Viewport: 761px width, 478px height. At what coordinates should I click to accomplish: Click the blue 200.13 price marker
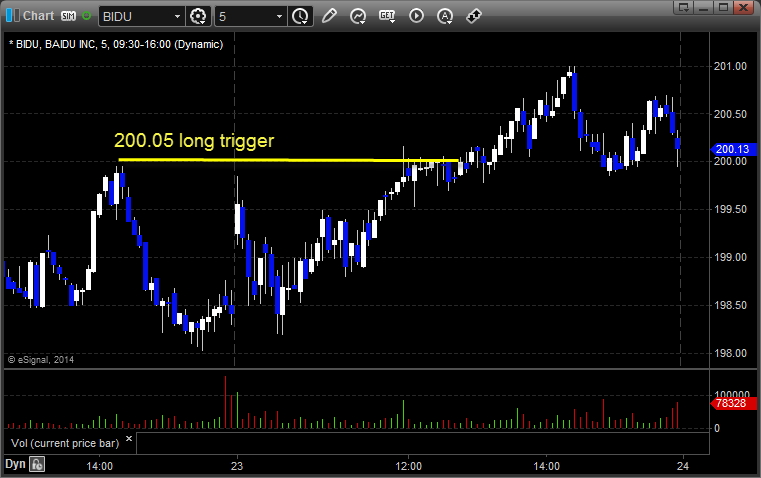pos(733,149)
